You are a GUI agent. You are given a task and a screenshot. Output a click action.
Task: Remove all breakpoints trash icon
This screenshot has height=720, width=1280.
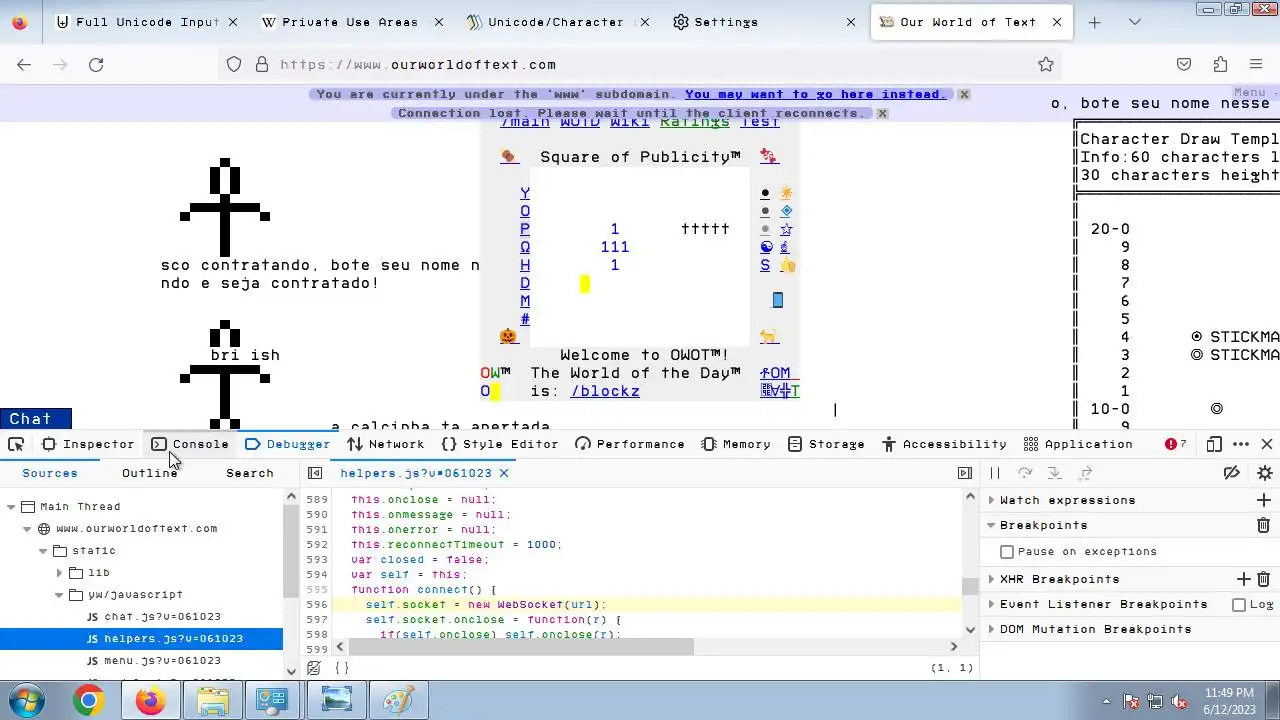pos(1263,525)
